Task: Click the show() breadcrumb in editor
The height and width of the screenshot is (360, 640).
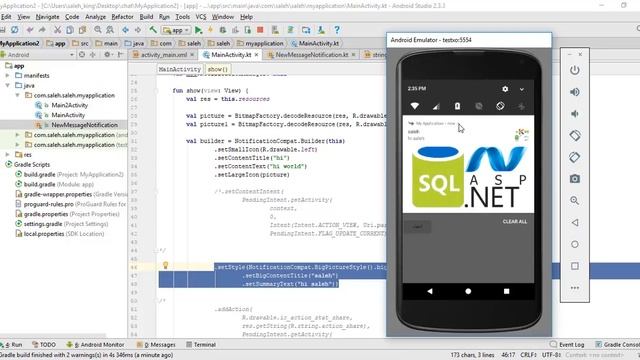Action: (218, 69)
